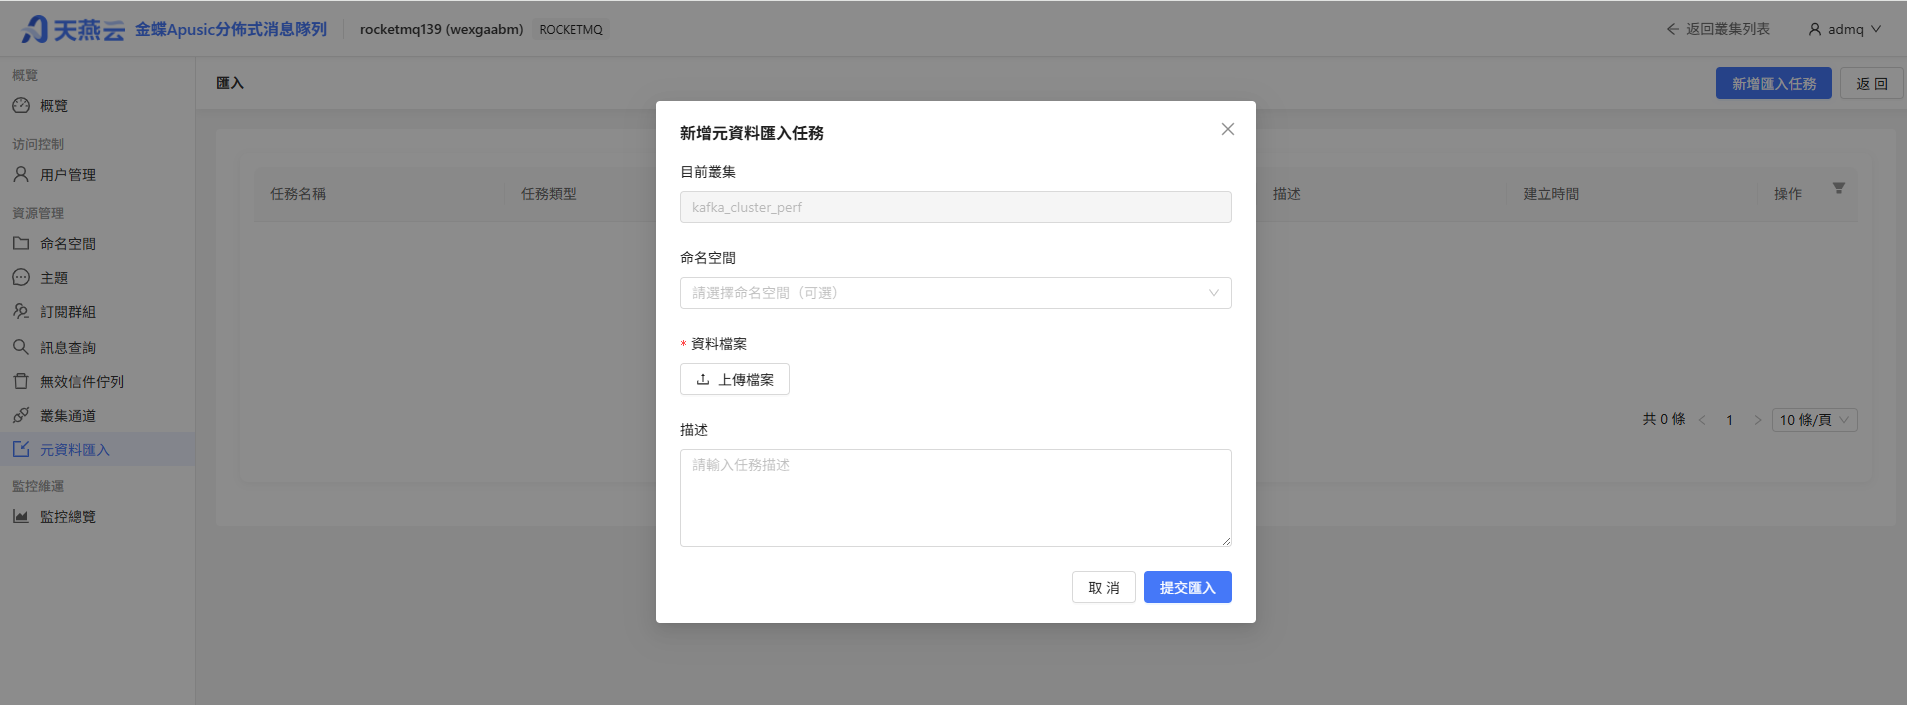Open 訂閱群組 in the sidebar
This screenshot has width=1907, height=705.
tap(97, 312)
